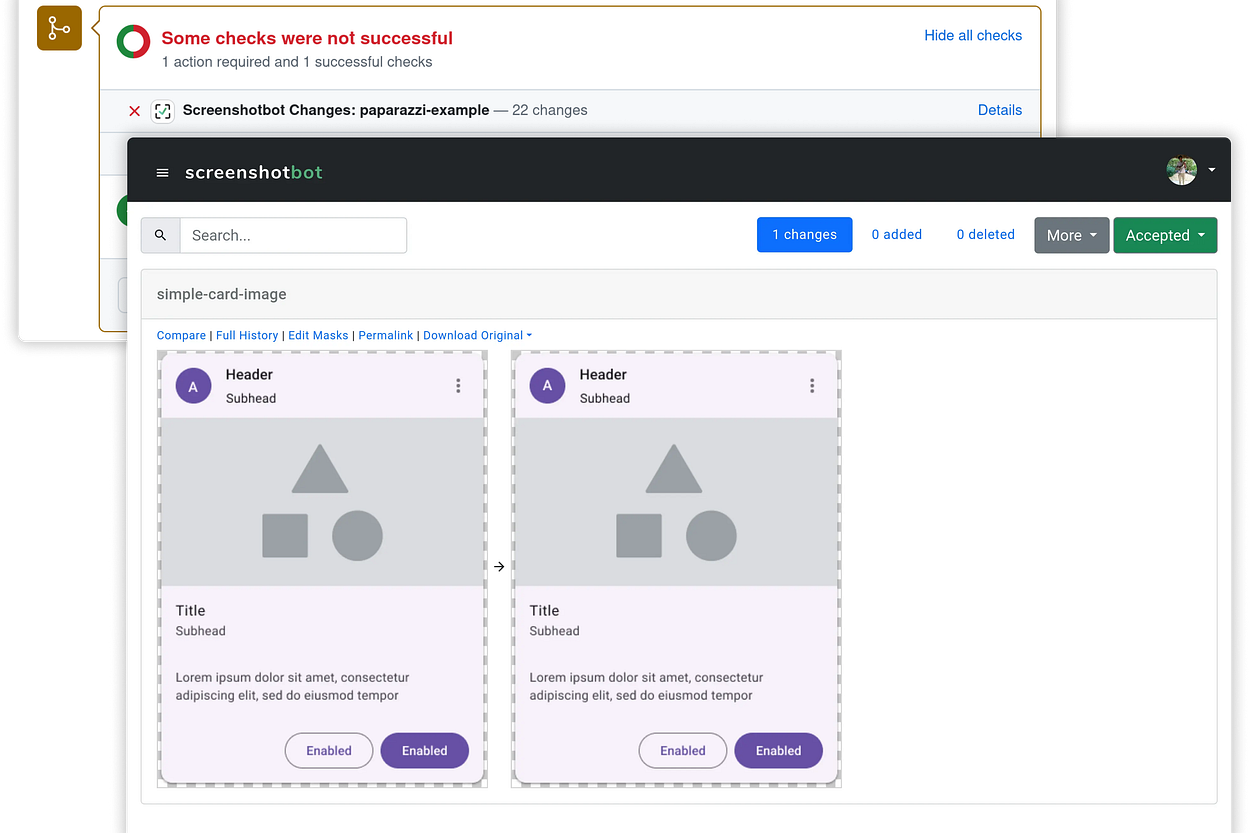
Task: Click '1 action required and 1 successful checks'
Action: (x=297, y=62)
